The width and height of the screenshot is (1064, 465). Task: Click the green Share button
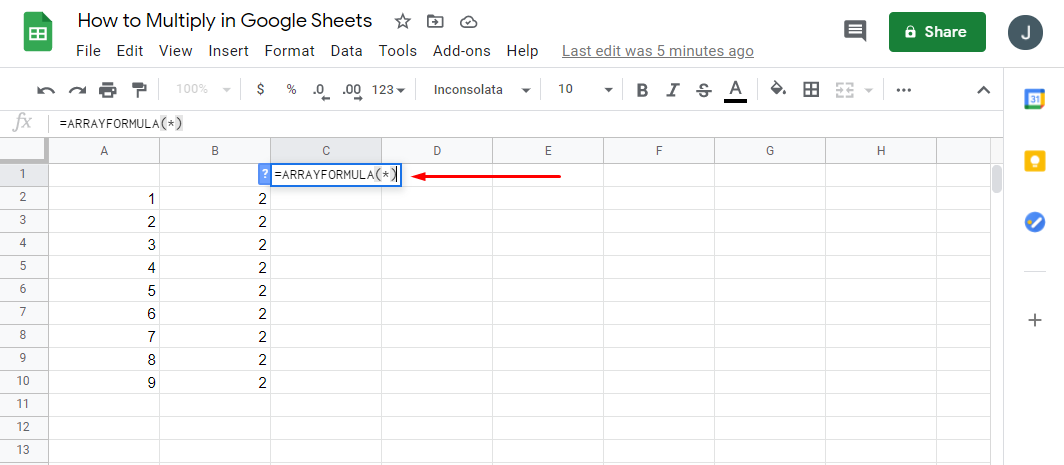click(937, 32)
